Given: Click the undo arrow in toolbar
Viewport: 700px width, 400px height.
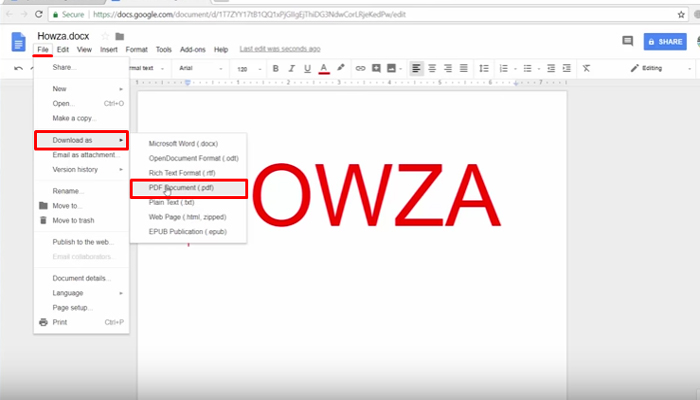Looking at the screenshot, I should (18, 68).
